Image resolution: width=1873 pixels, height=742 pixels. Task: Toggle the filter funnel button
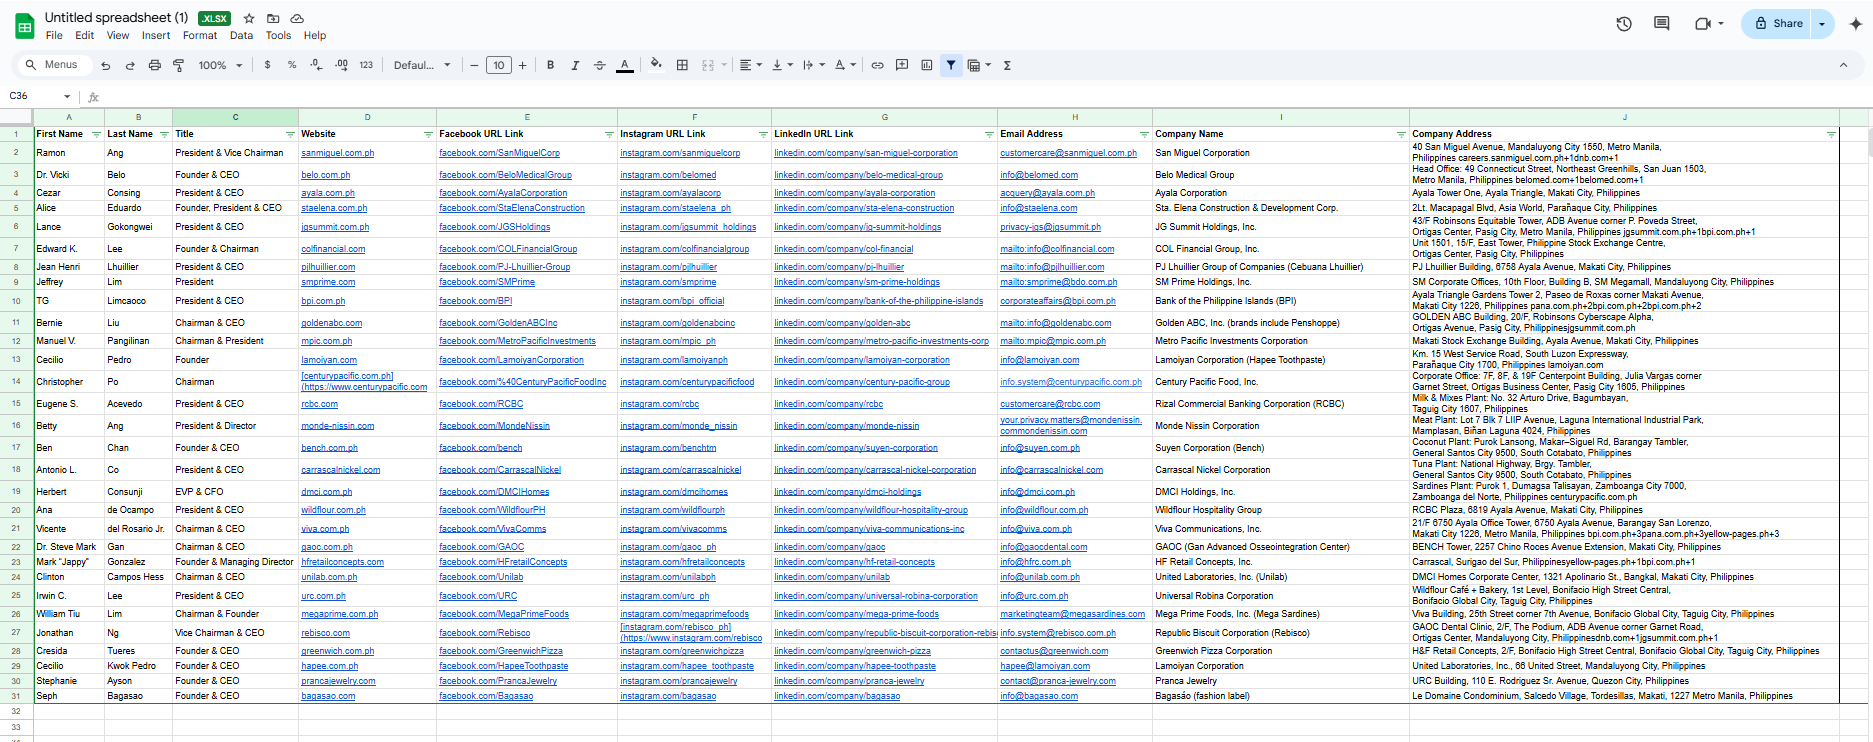click(x=951, y=65)
